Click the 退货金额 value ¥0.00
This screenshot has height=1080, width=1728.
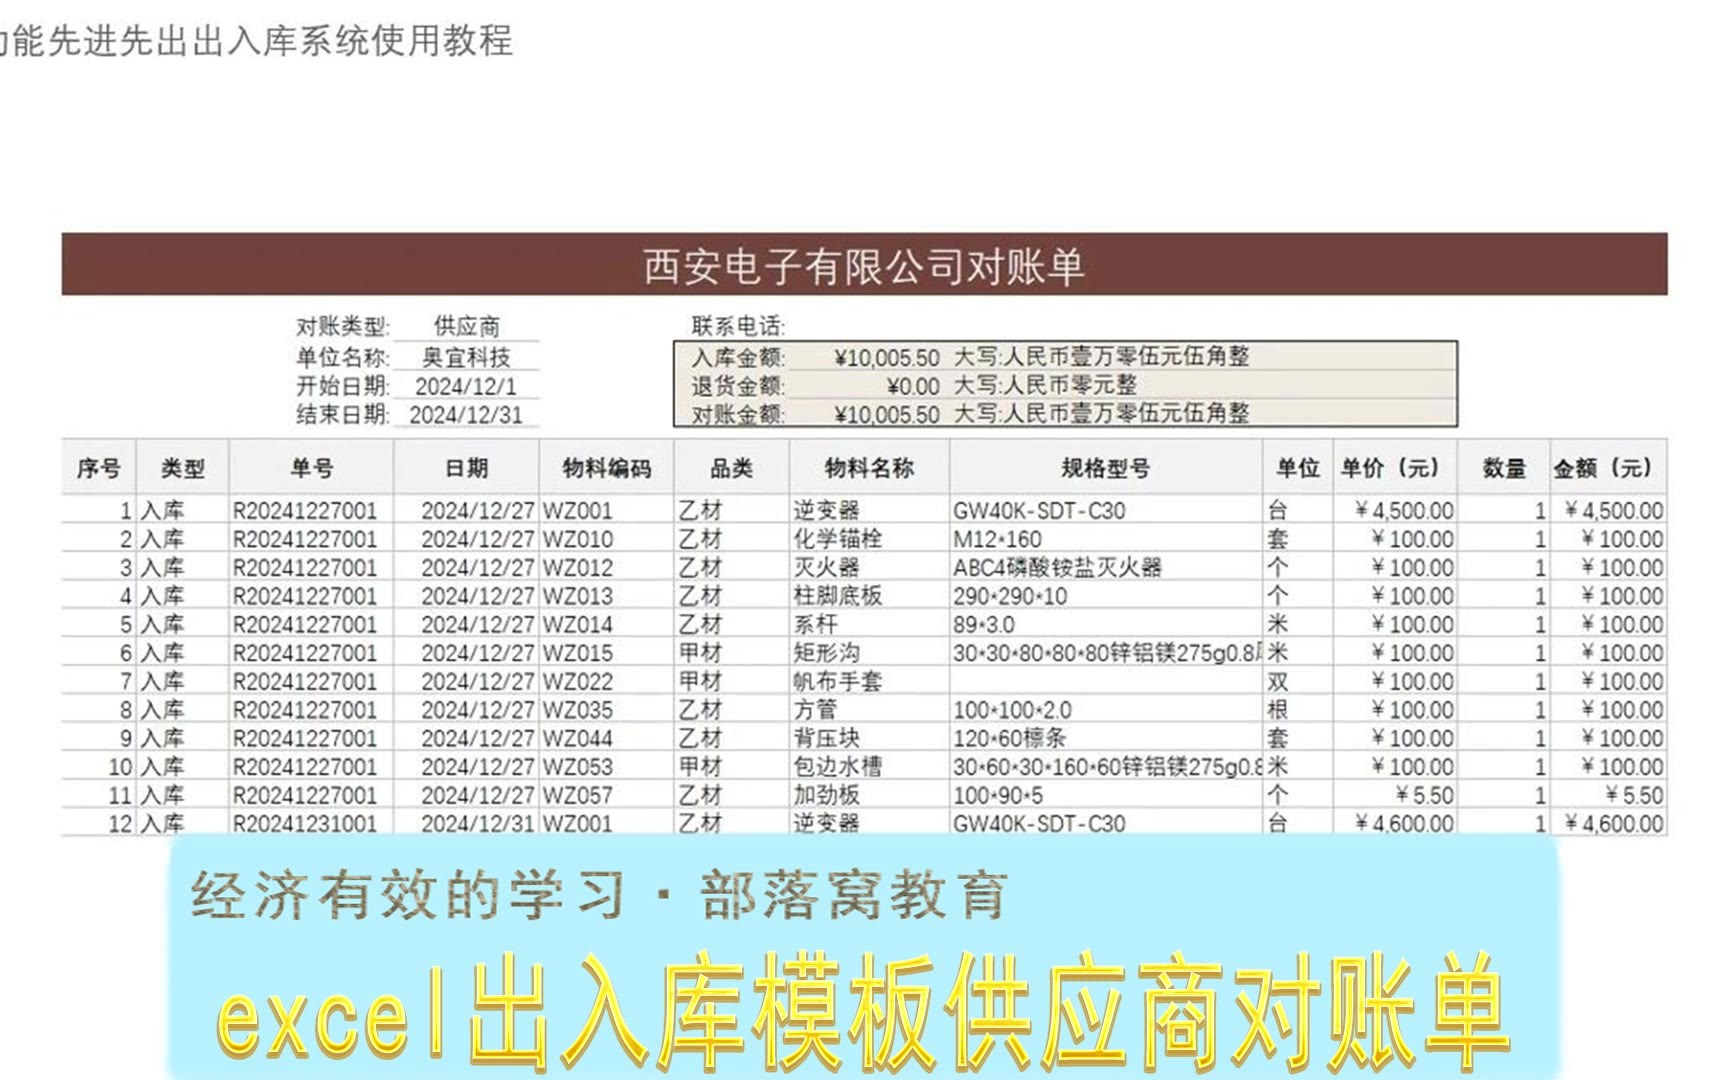tap(912, 386)
